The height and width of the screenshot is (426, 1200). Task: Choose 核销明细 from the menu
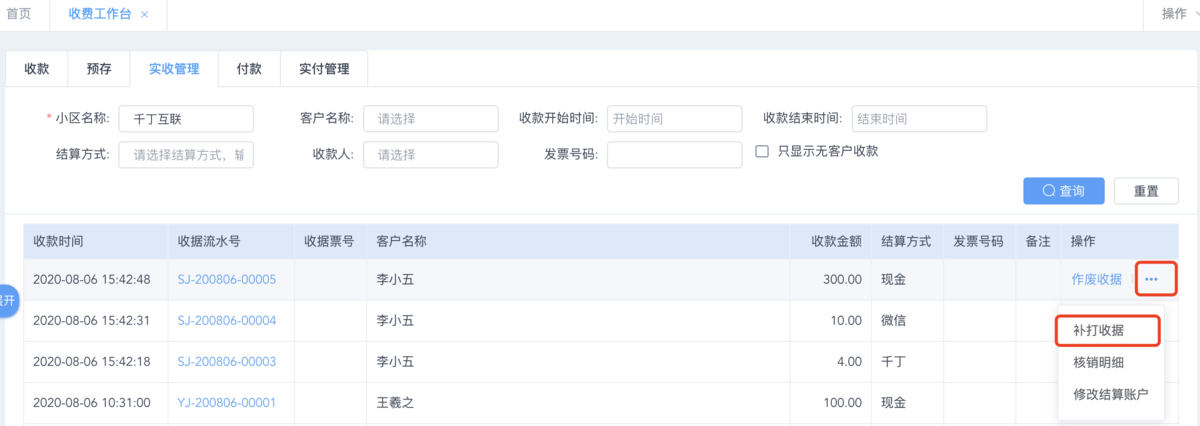[1098, 362]
